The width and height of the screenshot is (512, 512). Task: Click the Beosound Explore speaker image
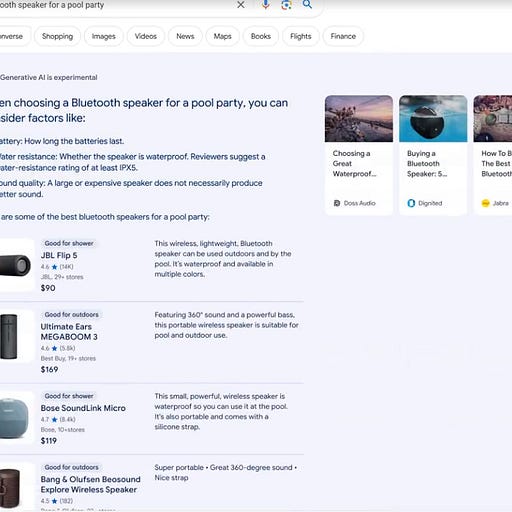[x=17, y=487]
